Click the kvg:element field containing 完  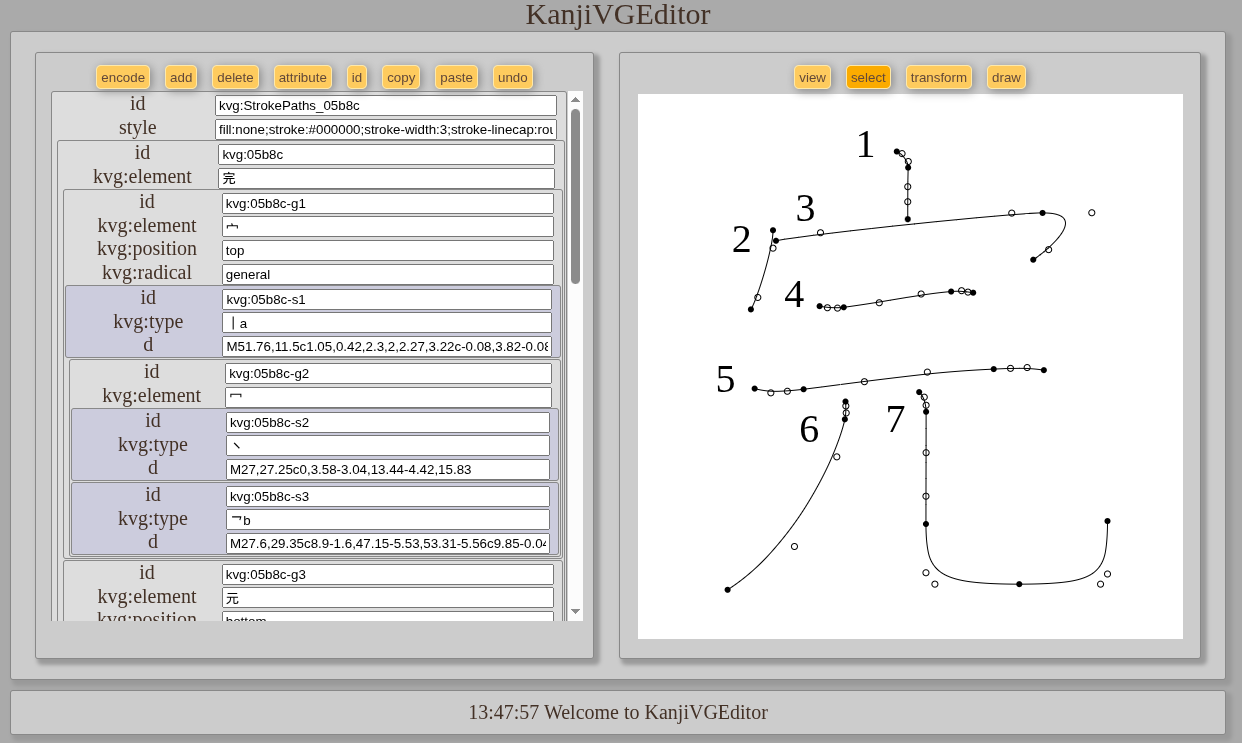tap(386, 179)
